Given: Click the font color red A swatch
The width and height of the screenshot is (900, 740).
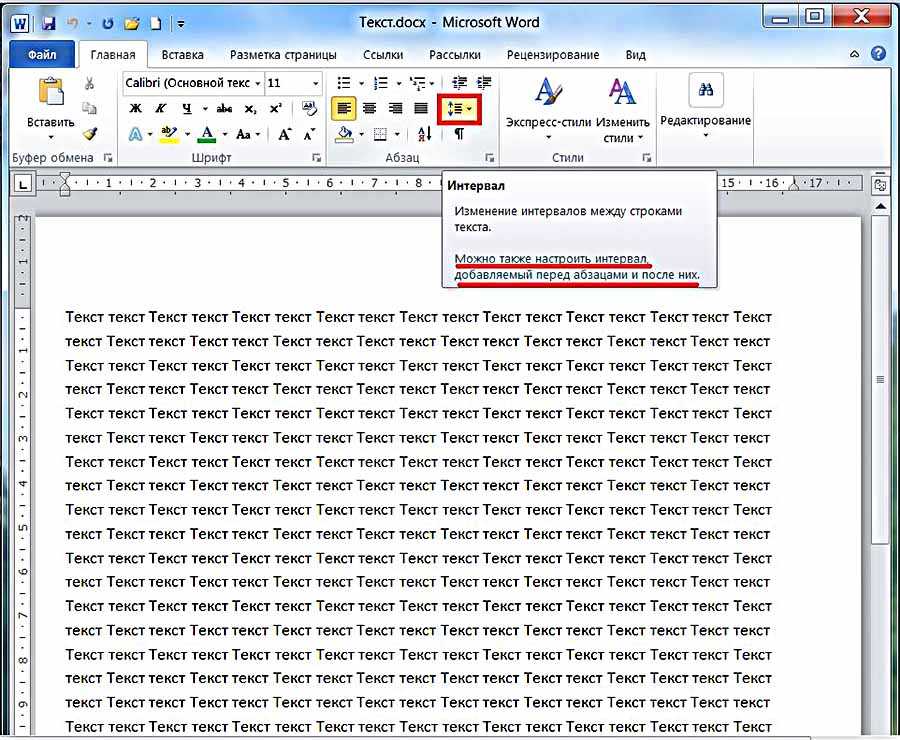Looking at the screenshot, I should coord(207,133).
